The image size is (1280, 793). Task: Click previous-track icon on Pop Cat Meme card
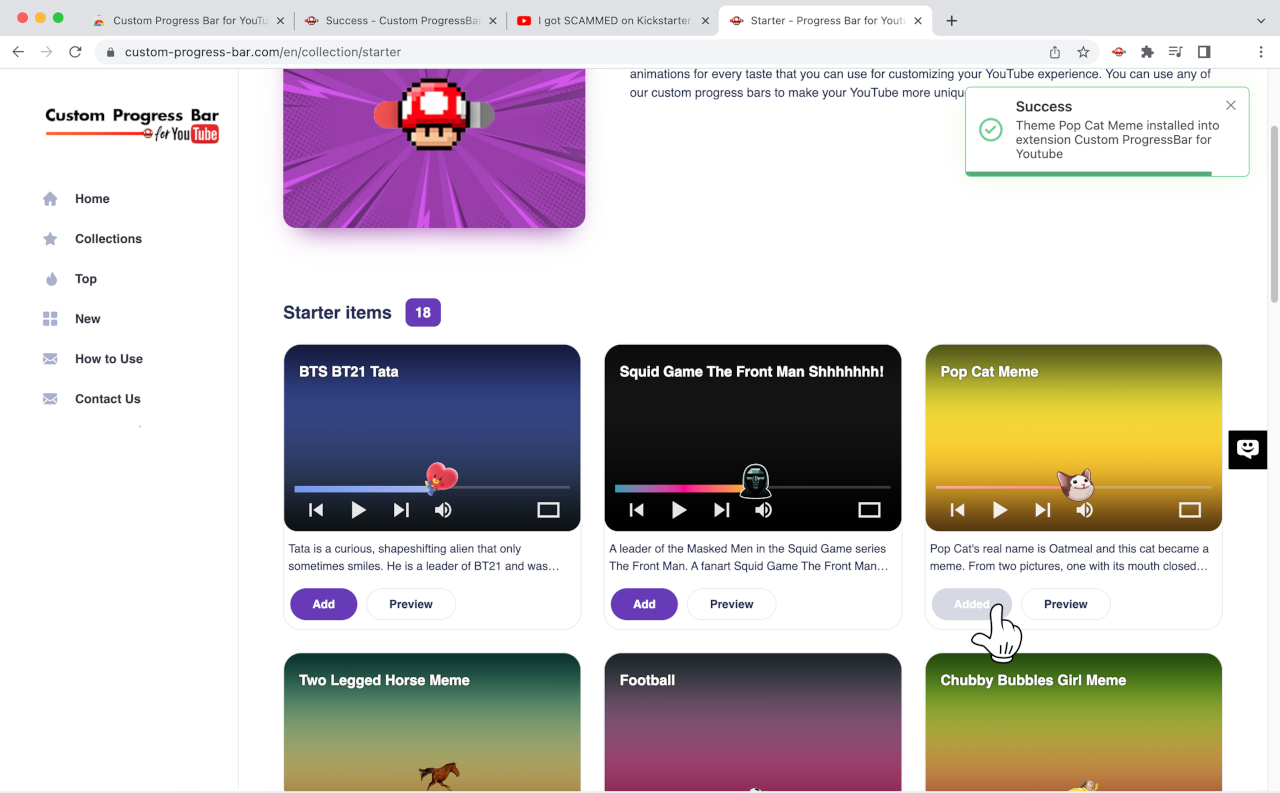pos(957,510)
